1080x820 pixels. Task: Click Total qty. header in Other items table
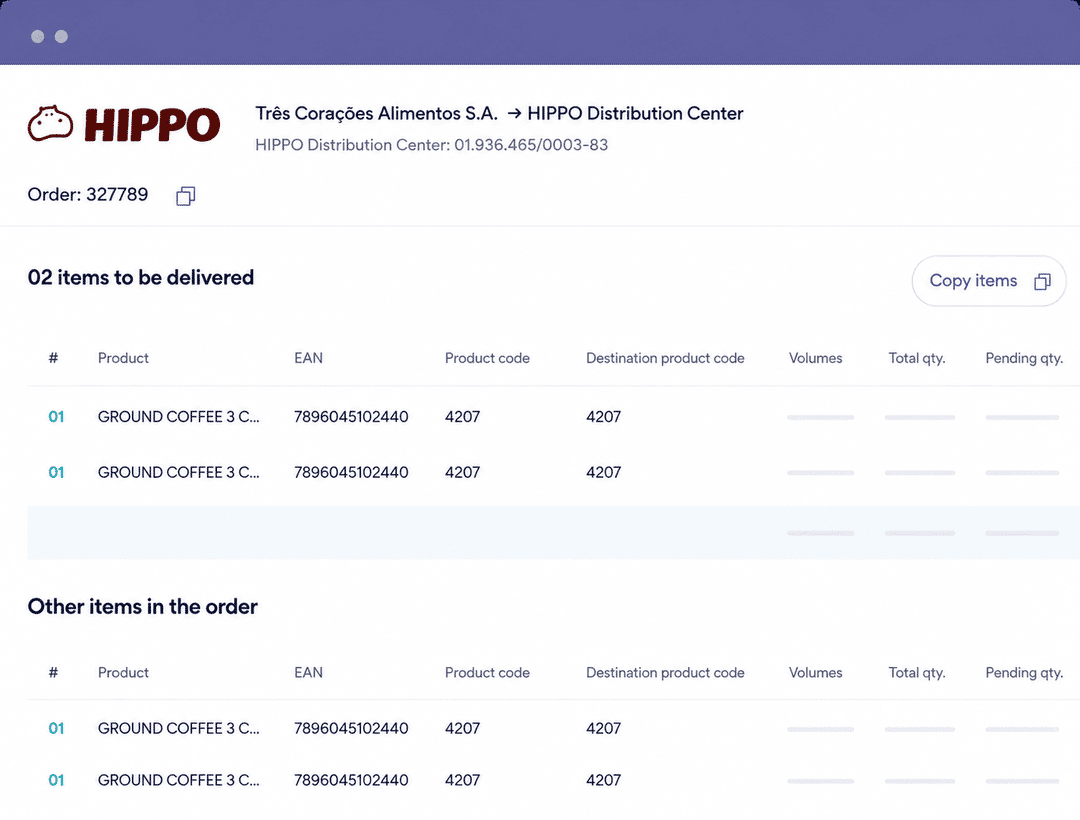917,673
